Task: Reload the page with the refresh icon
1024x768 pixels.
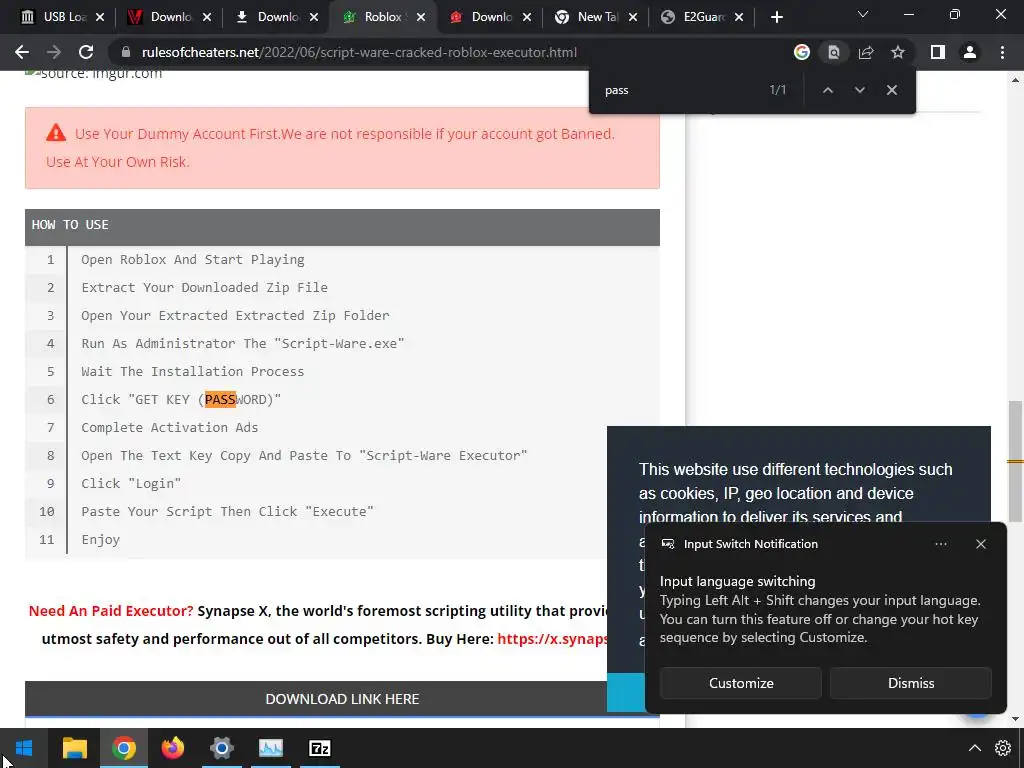Action: click(86, 52)
